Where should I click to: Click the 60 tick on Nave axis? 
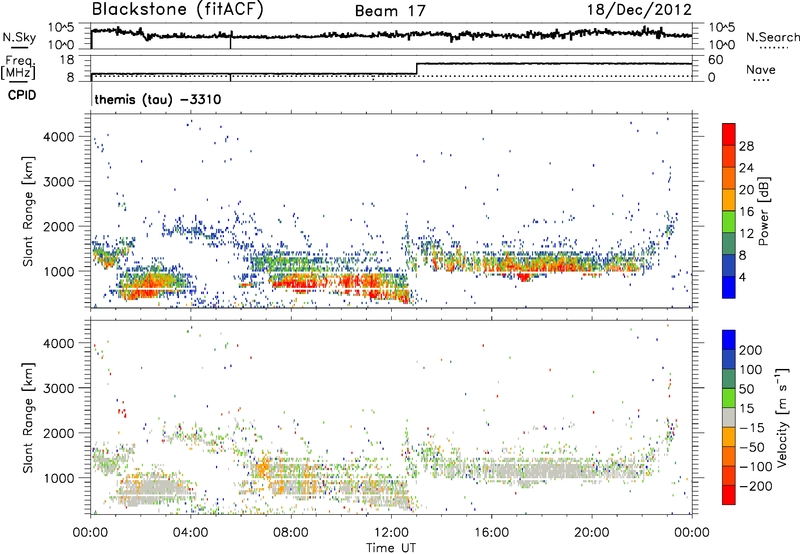tap(715, 60)
